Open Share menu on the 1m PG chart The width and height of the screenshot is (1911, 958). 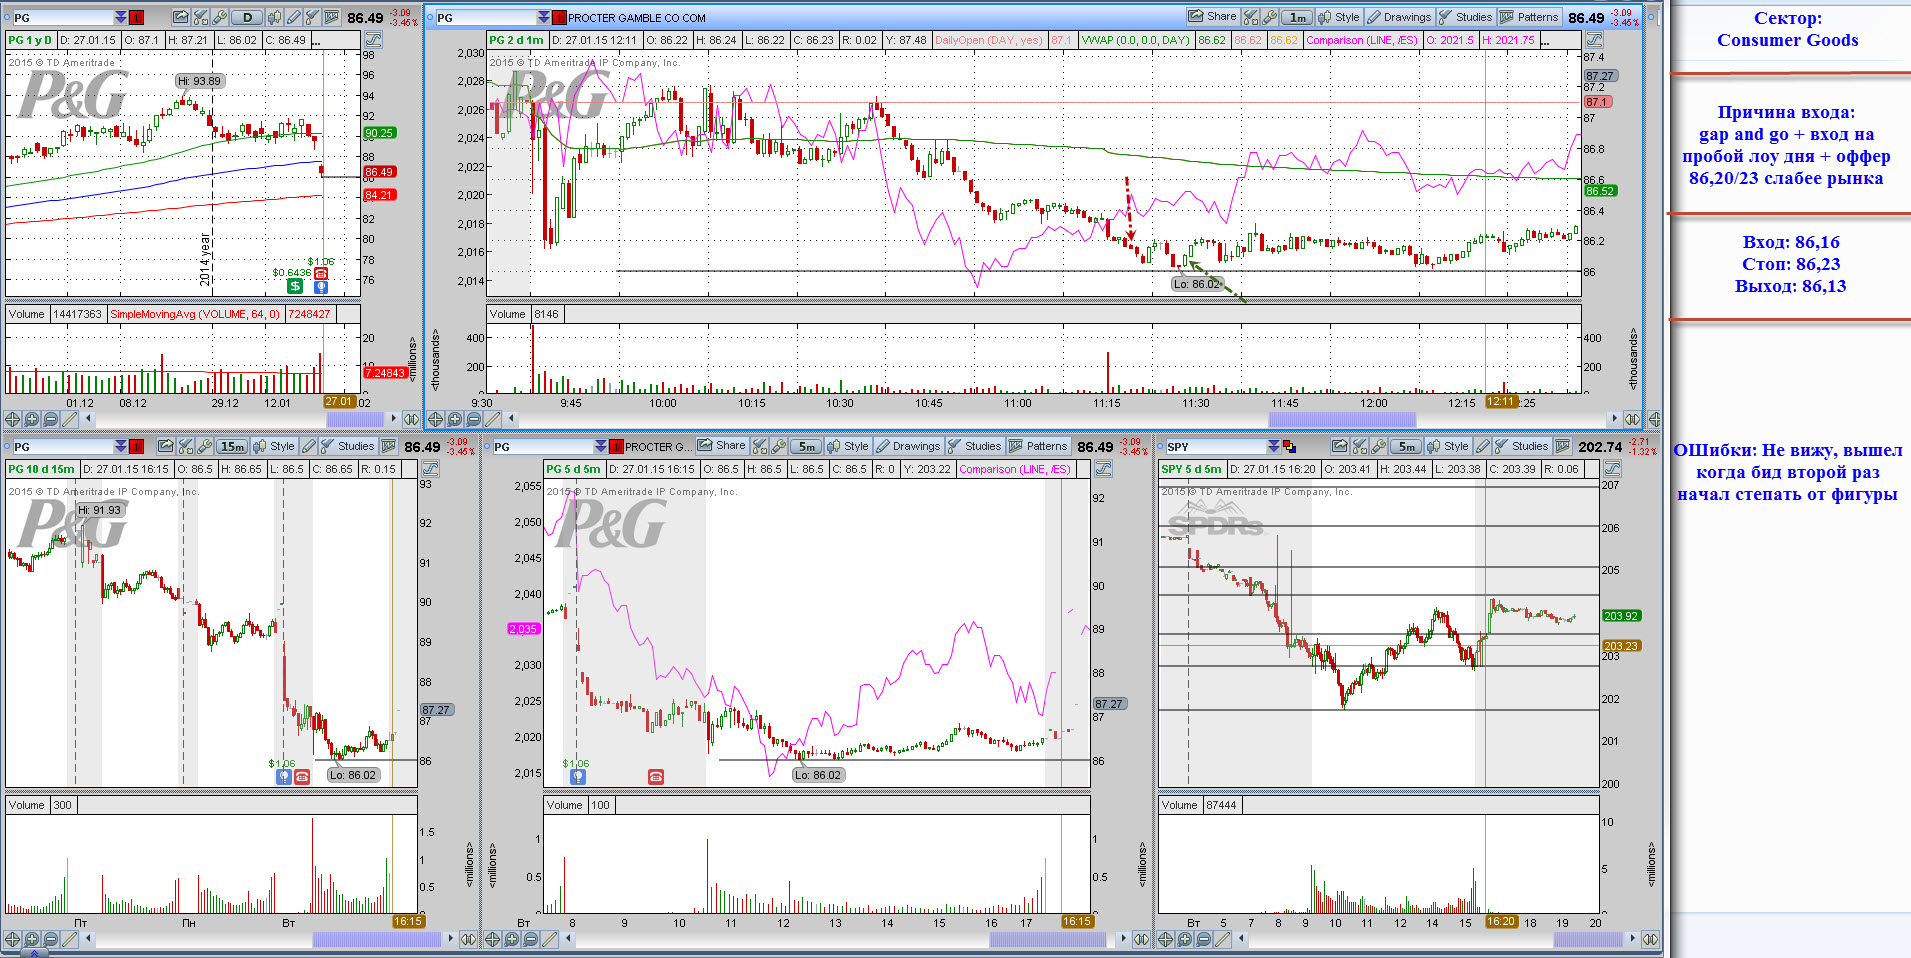point(1212,17)
